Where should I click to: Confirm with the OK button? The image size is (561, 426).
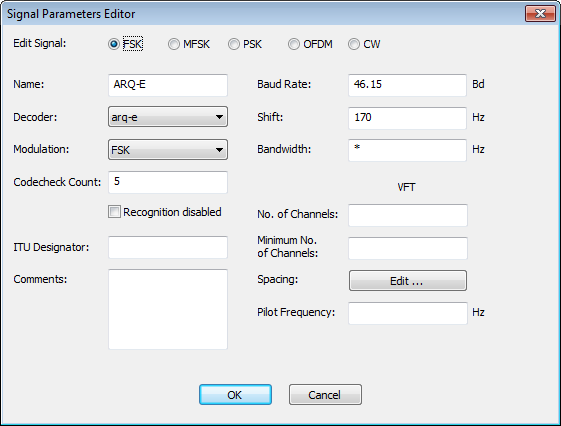tap(235, 395)
